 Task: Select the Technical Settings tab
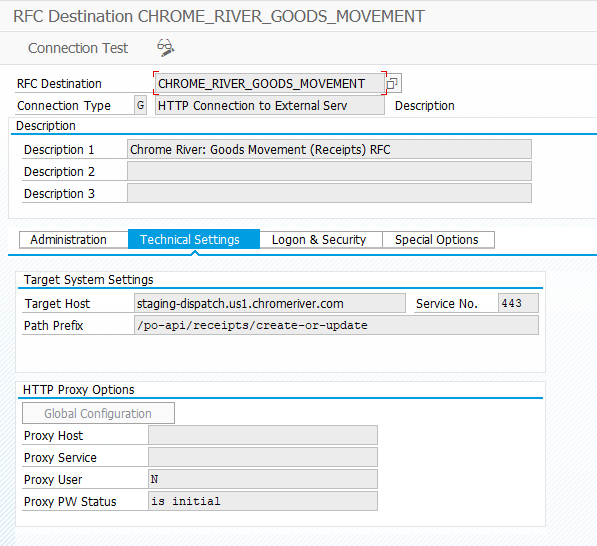[194, 239]
